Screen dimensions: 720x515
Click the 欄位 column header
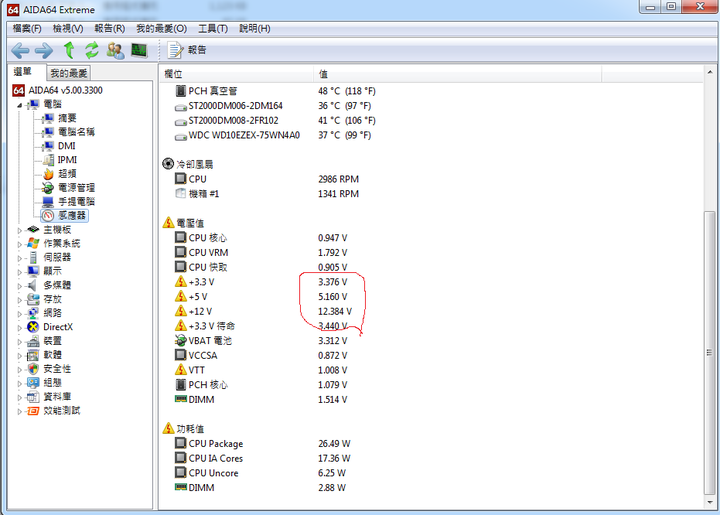236,74
